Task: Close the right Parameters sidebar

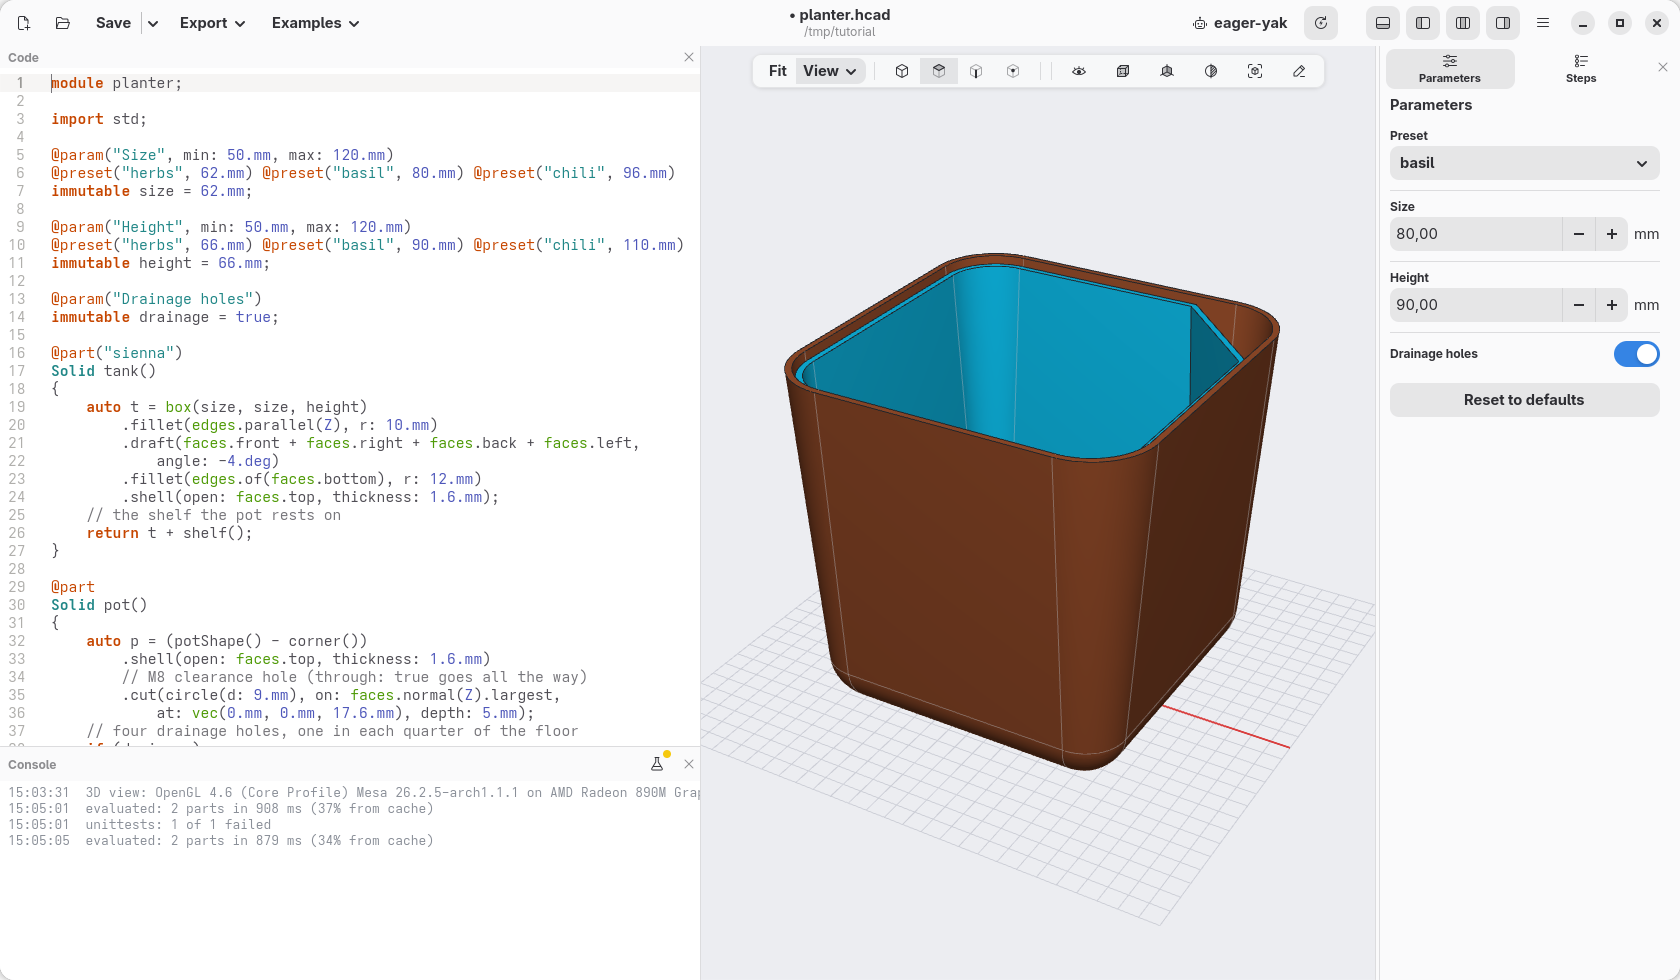Action: 1663,67
